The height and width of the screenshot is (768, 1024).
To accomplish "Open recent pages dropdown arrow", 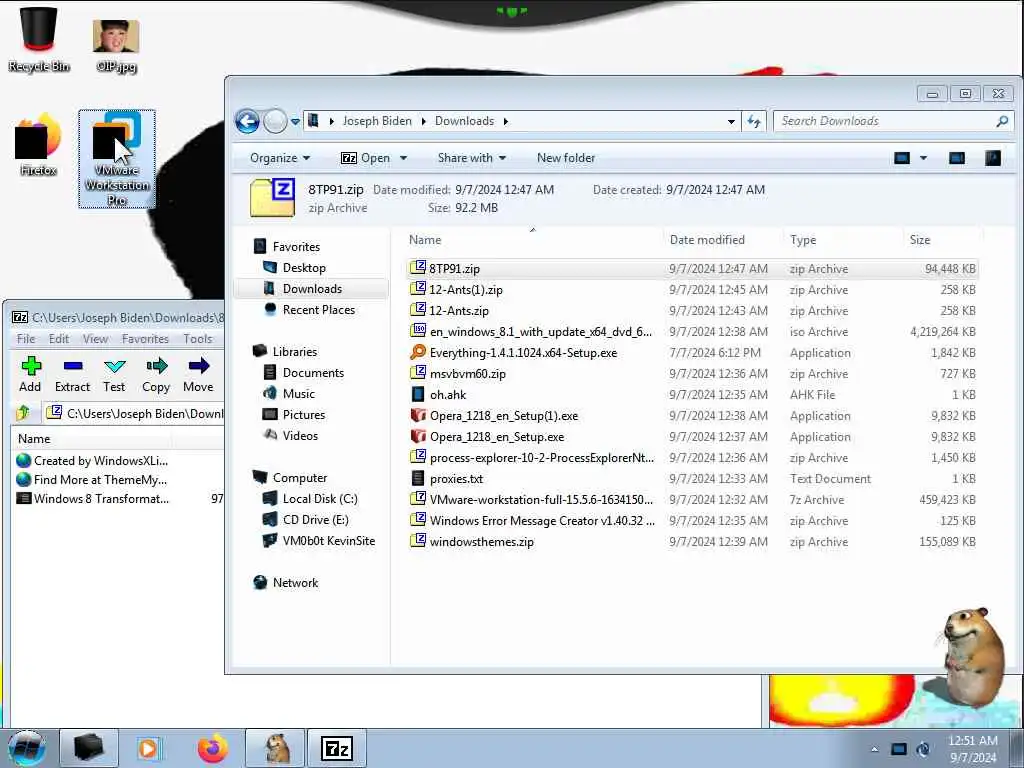I will pyautogui.click(x=295, y=121).
